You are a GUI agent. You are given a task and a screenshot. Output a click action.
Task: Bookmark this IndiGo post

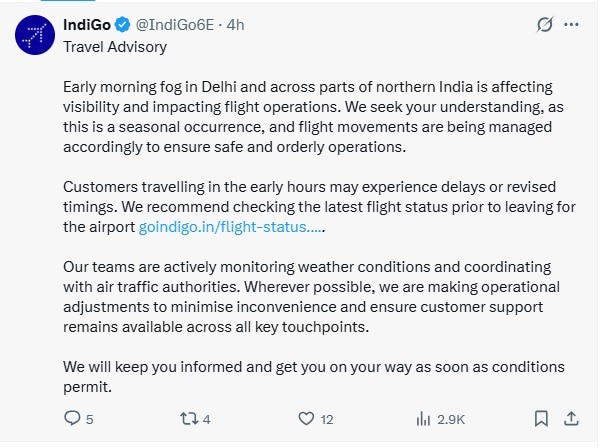pyautogui.click(x=540, y=419)
